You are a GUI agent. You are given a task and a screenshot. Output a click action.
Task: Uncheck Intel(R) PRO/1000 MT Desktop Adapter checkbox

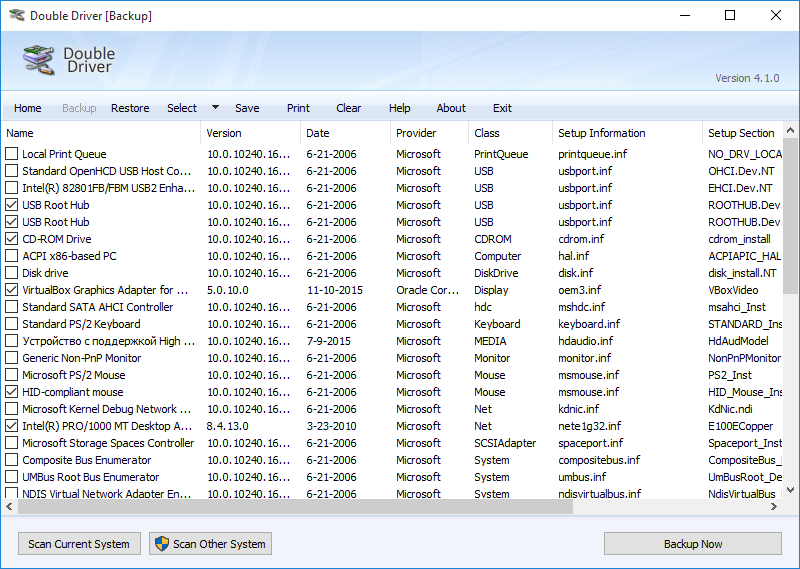click(x=11, y=426)
